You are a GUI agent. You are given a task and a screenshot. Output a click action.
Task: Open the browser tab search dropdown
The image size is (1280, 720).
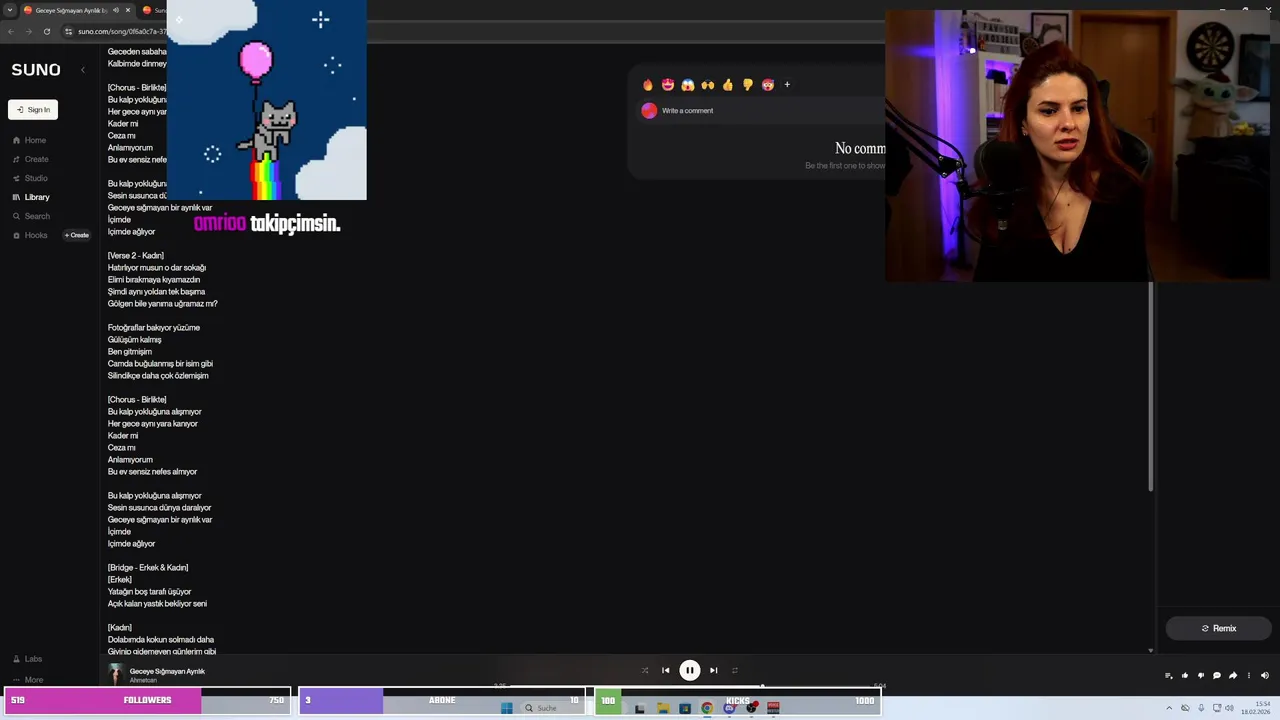click(10, 10)
